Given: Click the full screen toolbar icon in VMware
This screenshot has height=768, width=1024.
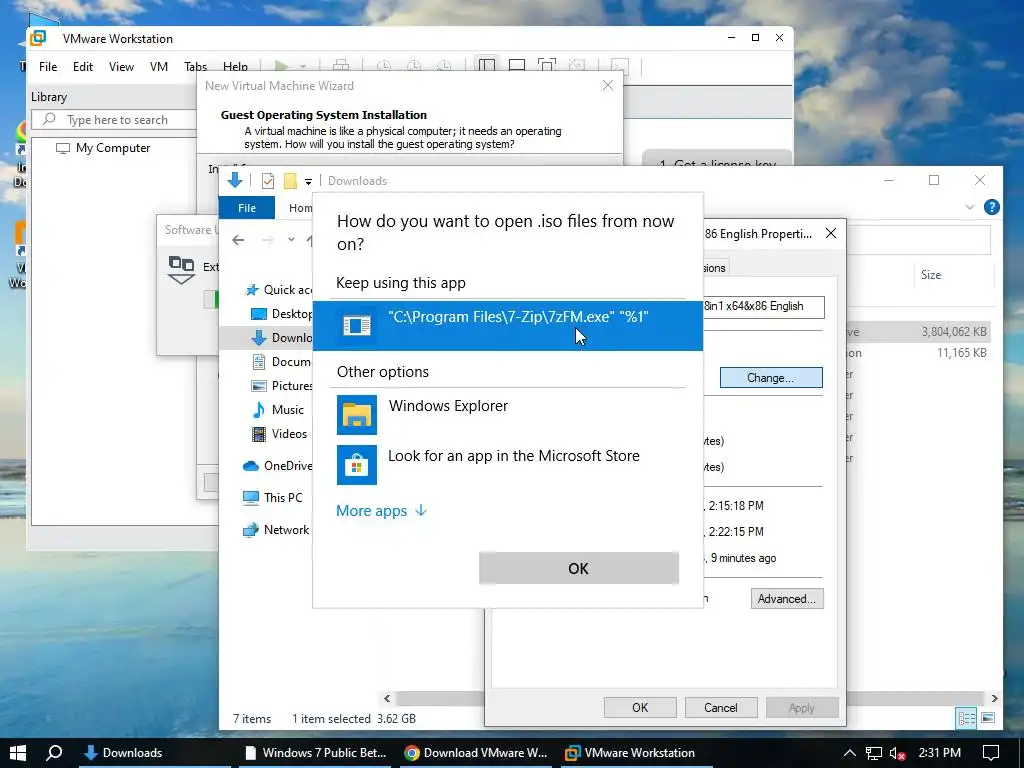Looking at the screenshot, I should click(547, 65).
